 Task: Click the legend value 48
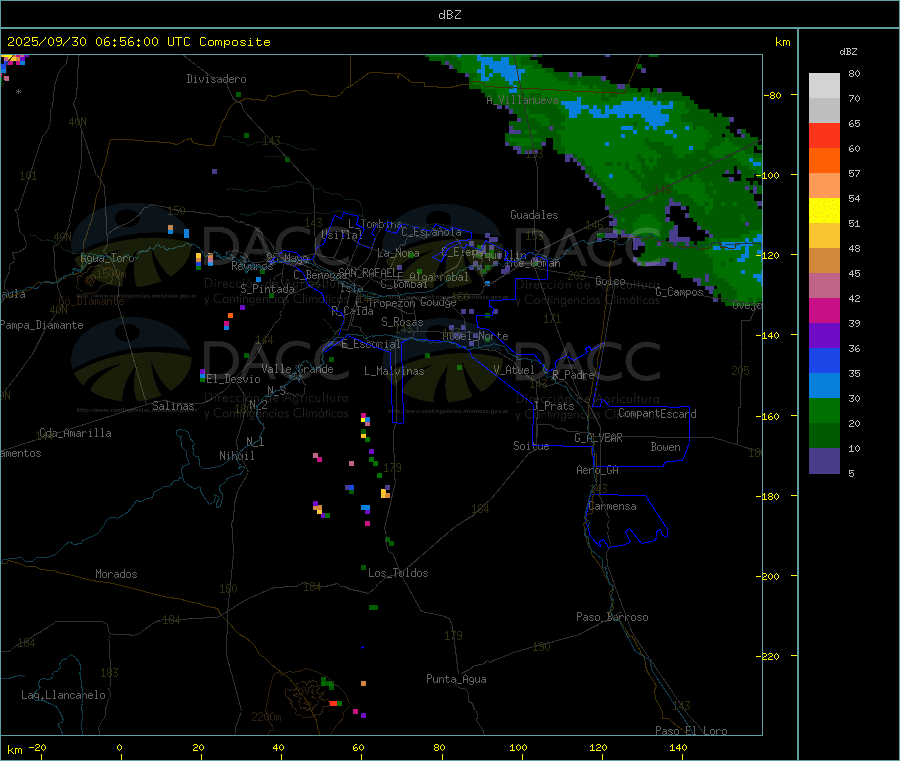point(854,249)
